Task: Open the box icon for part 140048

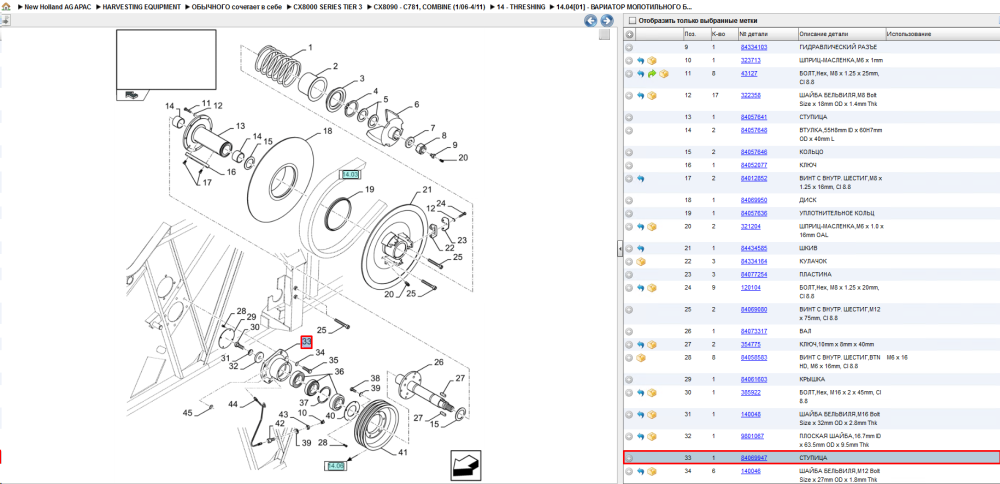Action: pyautogui.click(x=652, y=414)
